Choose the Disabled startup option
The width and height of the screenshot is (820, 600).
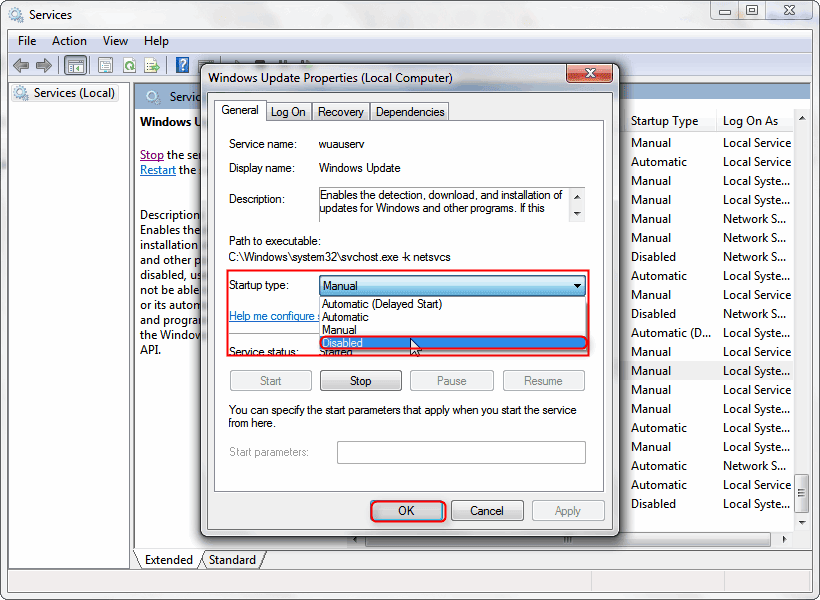pos(452,343)
